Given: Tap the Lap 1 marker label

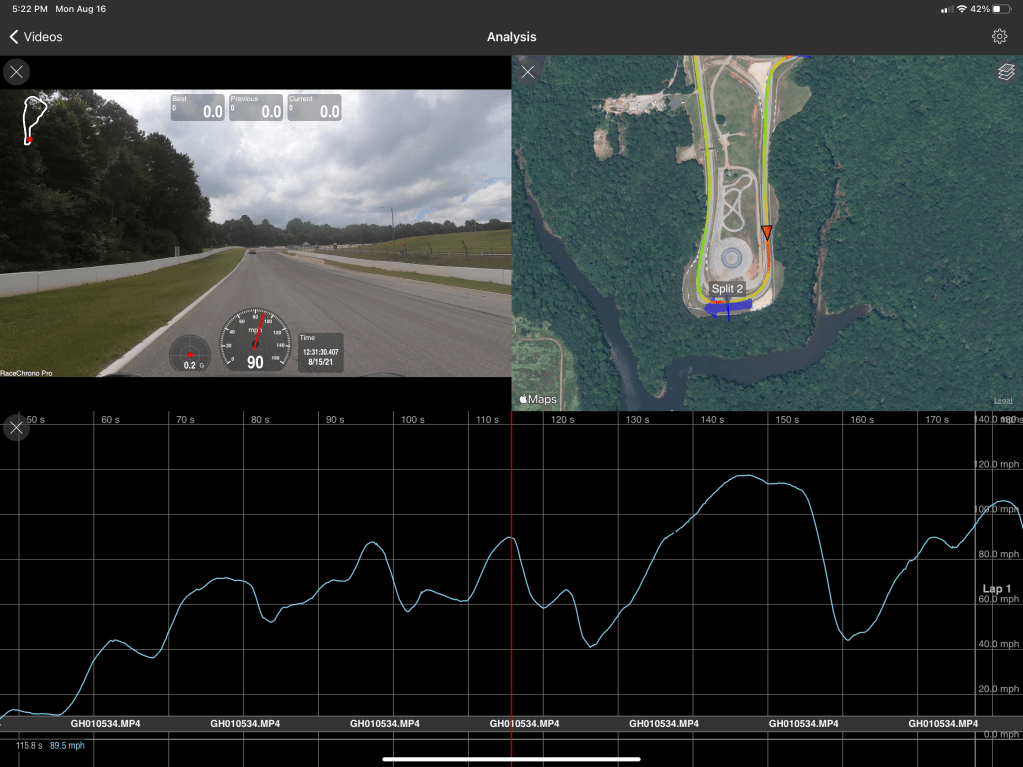Looking at the screenshot, I should 996,588.
